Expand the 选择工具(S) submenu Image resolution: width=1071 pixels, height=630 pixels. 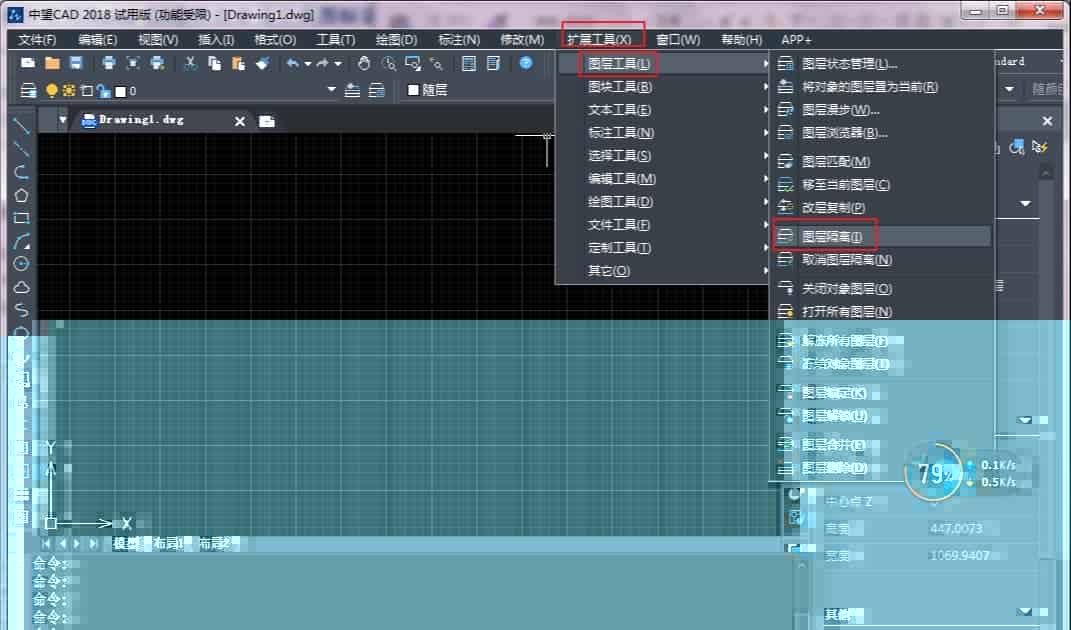(663, 156)
